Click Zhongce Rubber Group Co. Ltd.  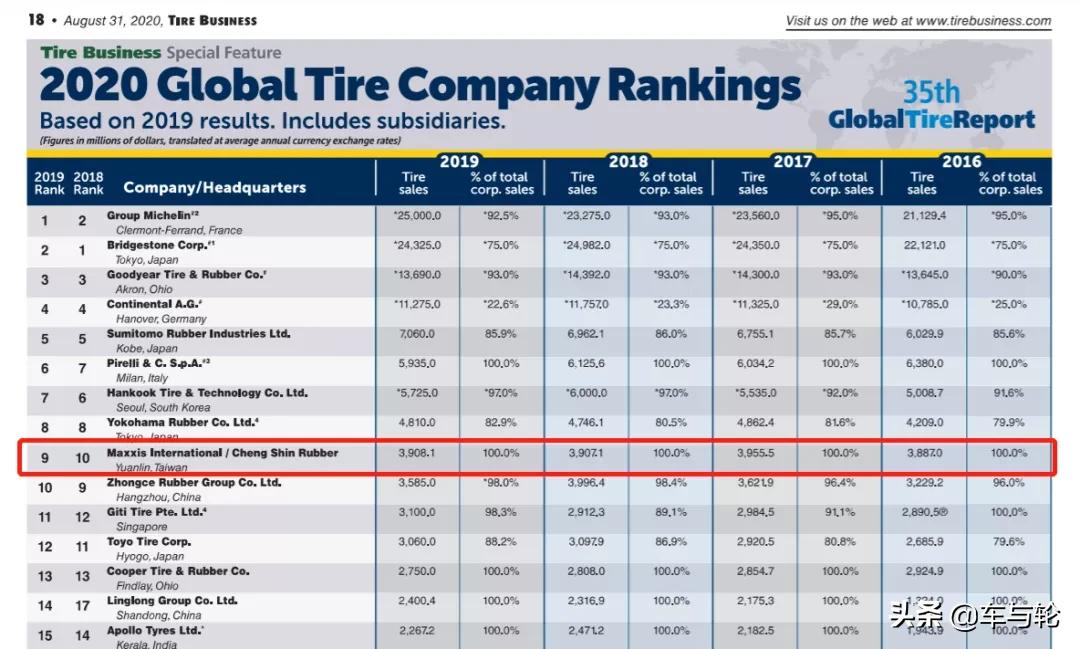coord(194,483)
